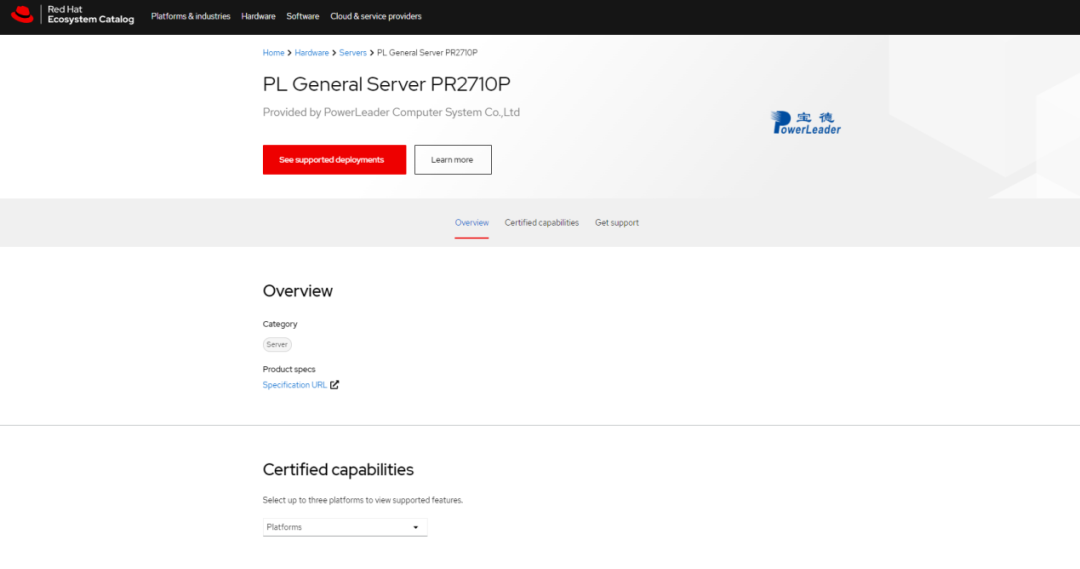Open the Hardware navigation menu
This screenshot has height=569, width=1080.
tap(258, 17)
